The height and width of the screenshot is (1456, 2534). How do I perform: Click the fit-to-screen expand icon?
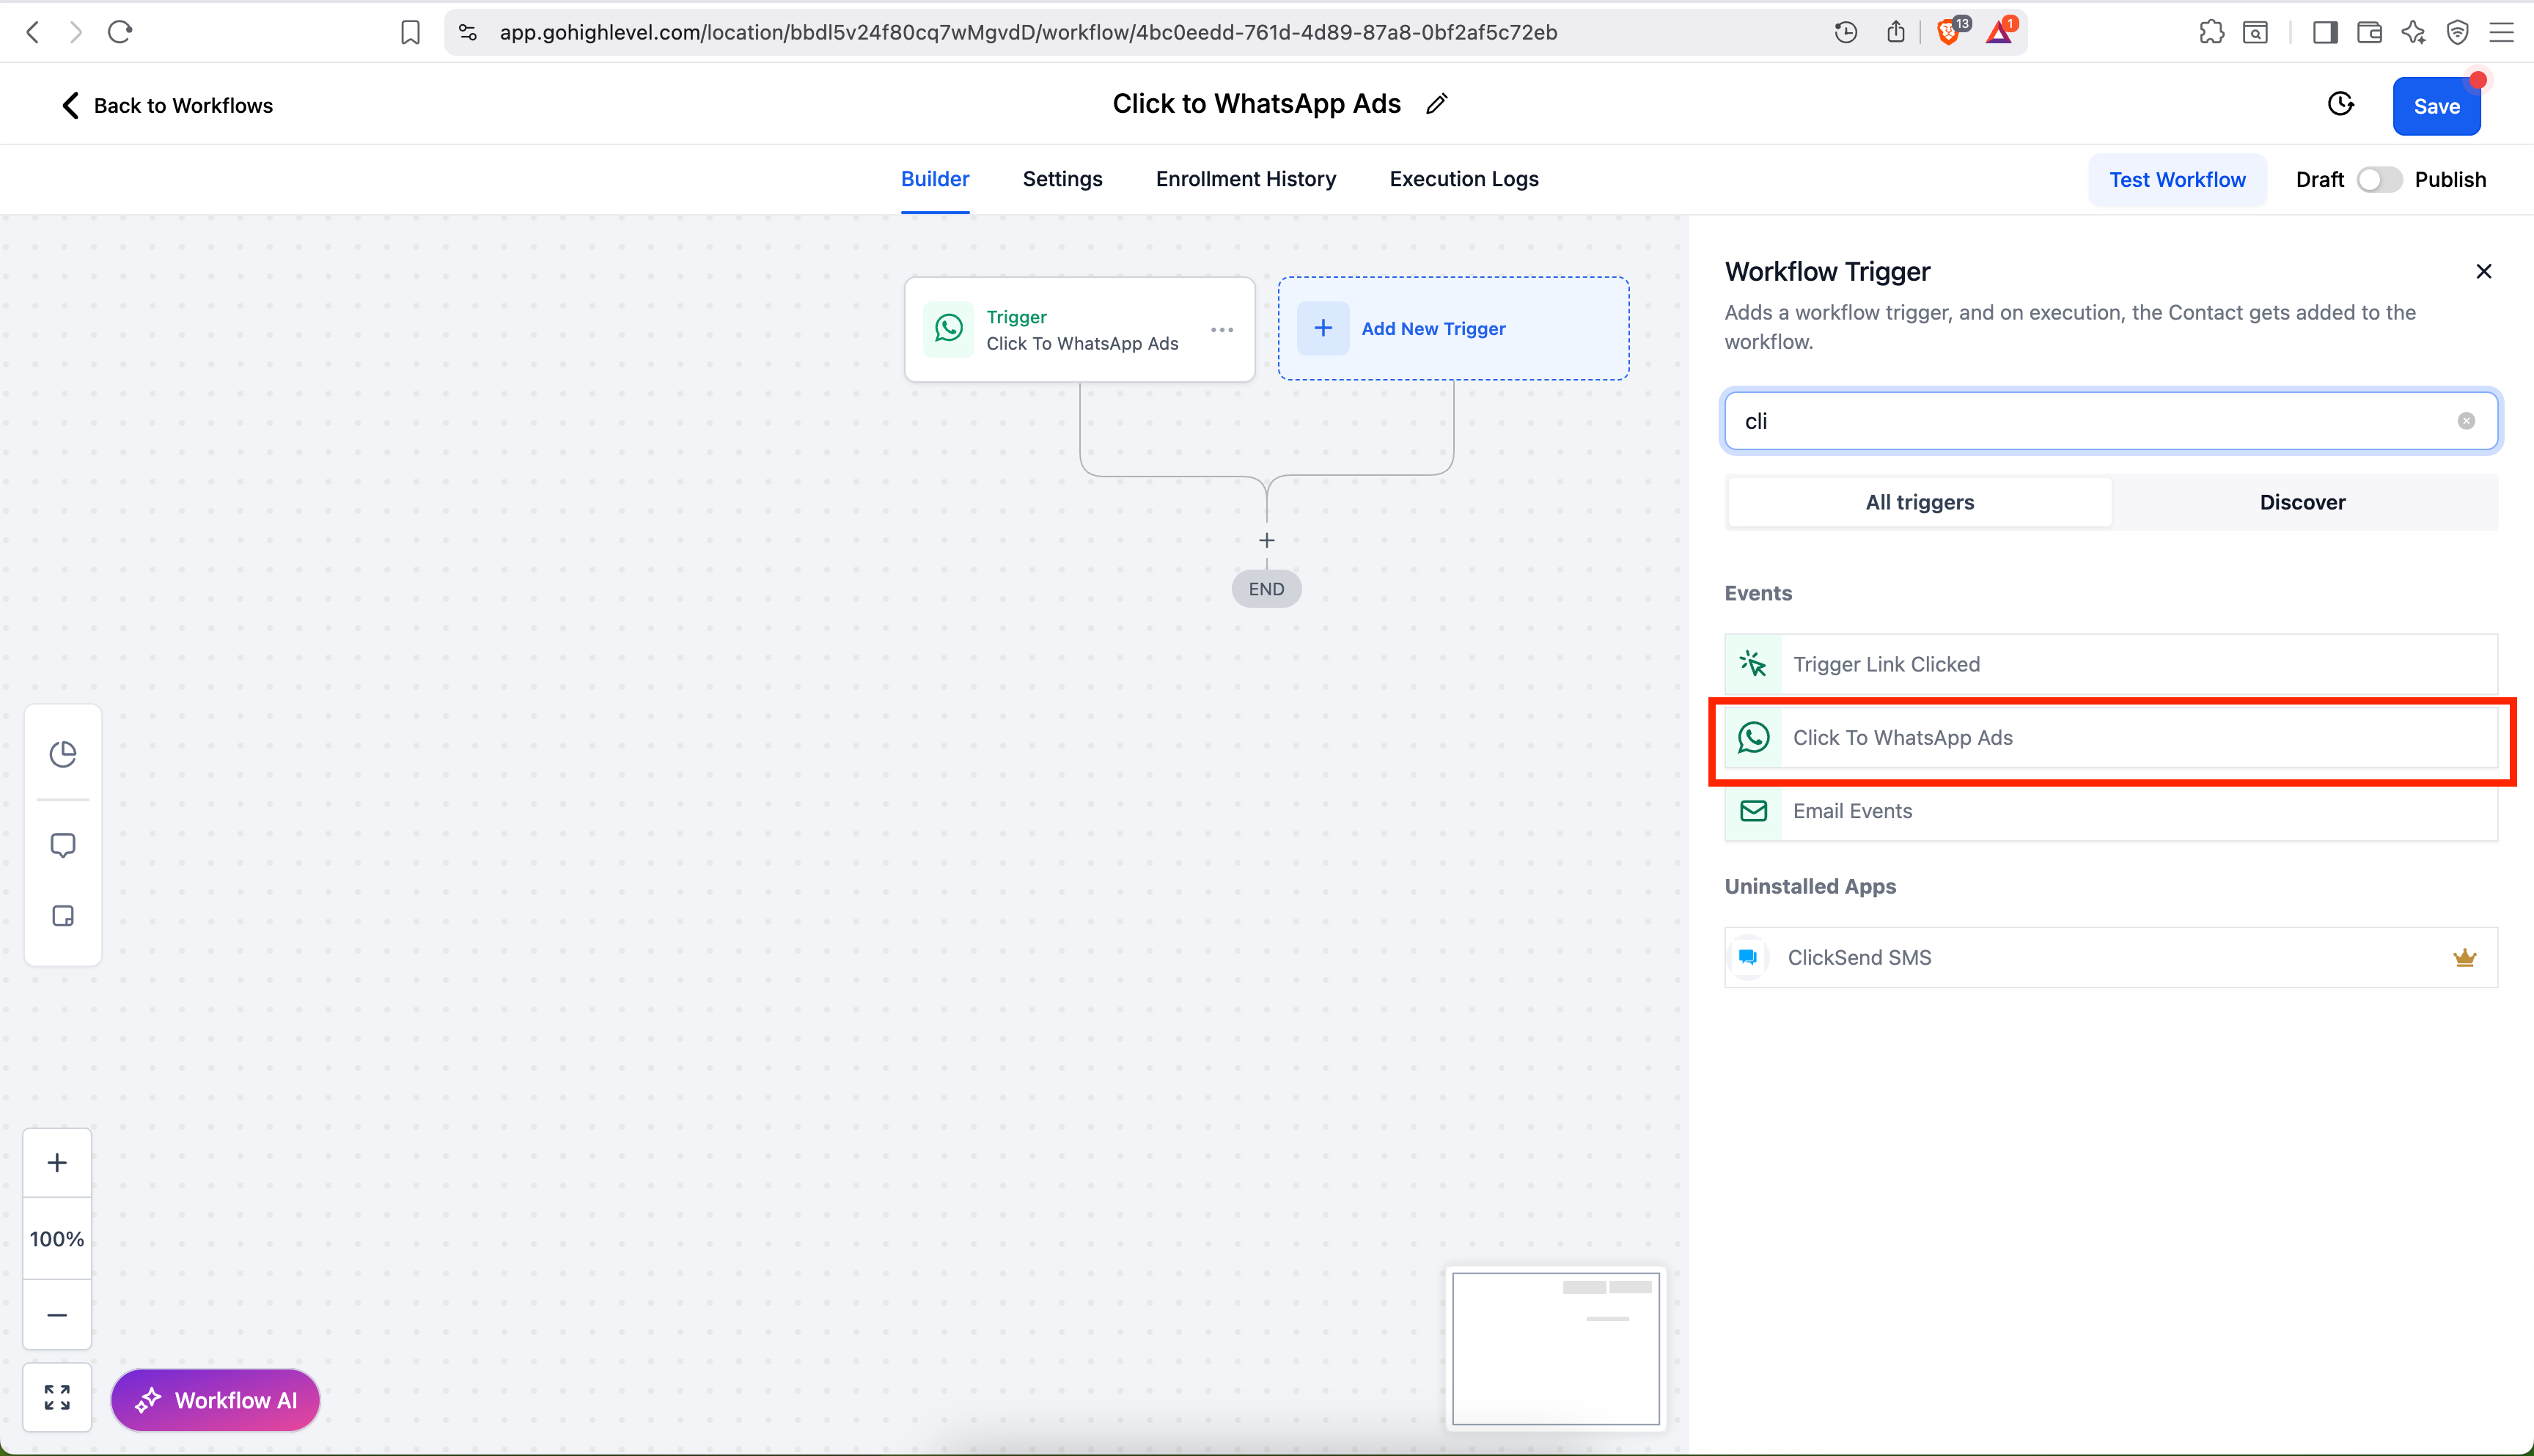point(57,1398)
